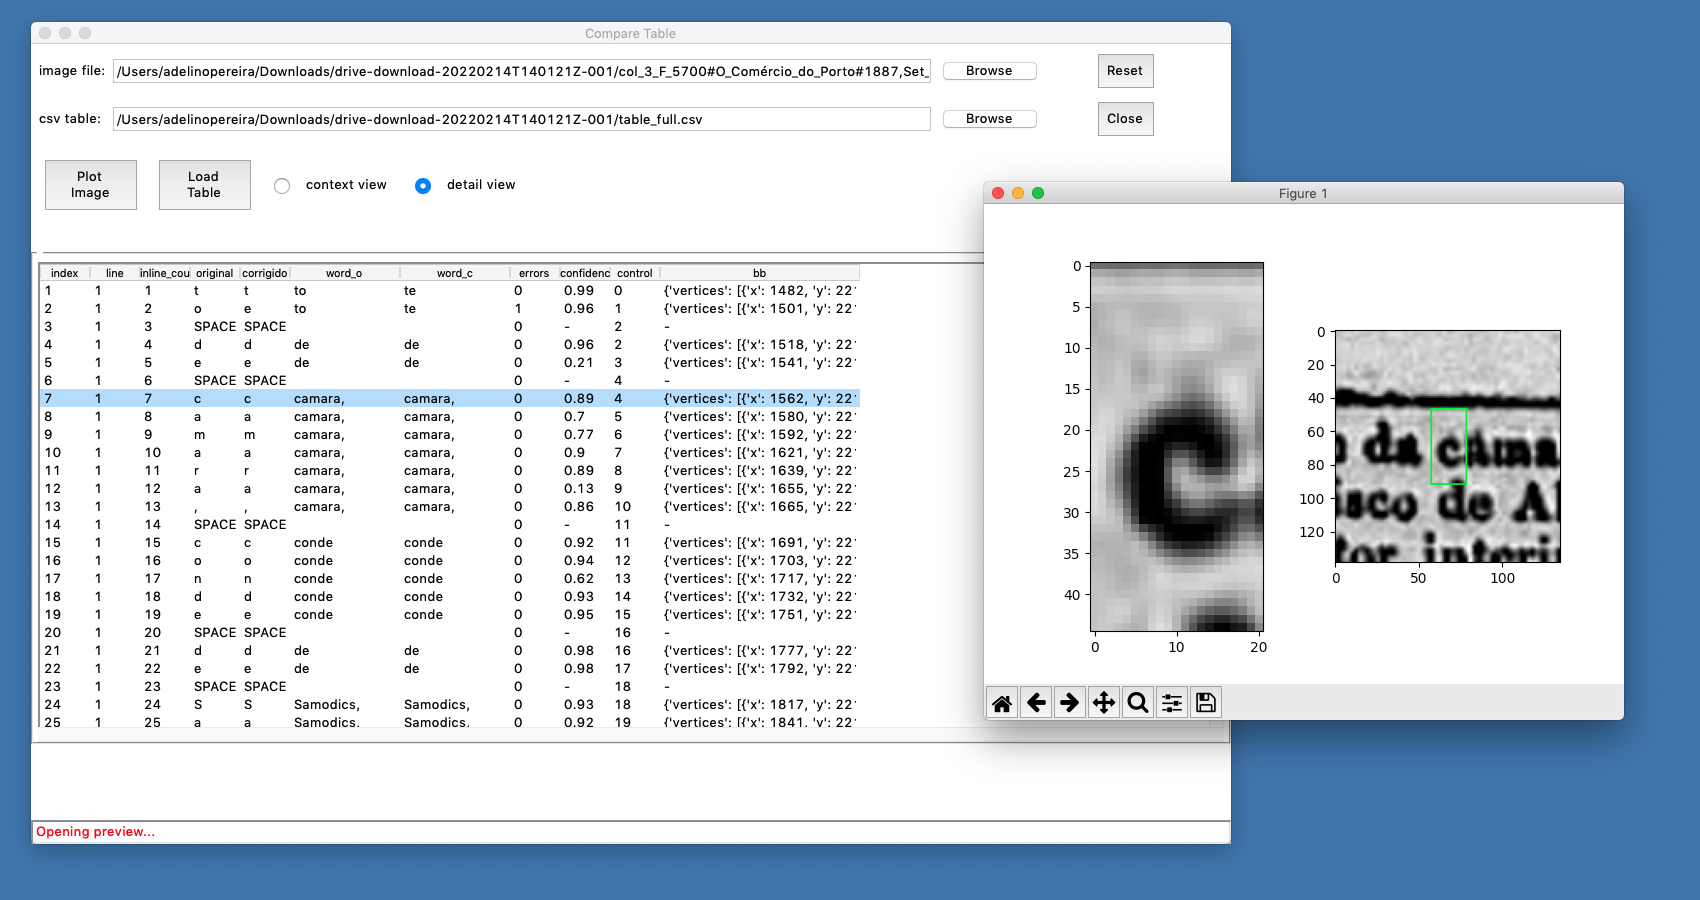Activate the Zoom to rectangle tool
Viewport: 1700px width, 900px height.
point(1138,703)
